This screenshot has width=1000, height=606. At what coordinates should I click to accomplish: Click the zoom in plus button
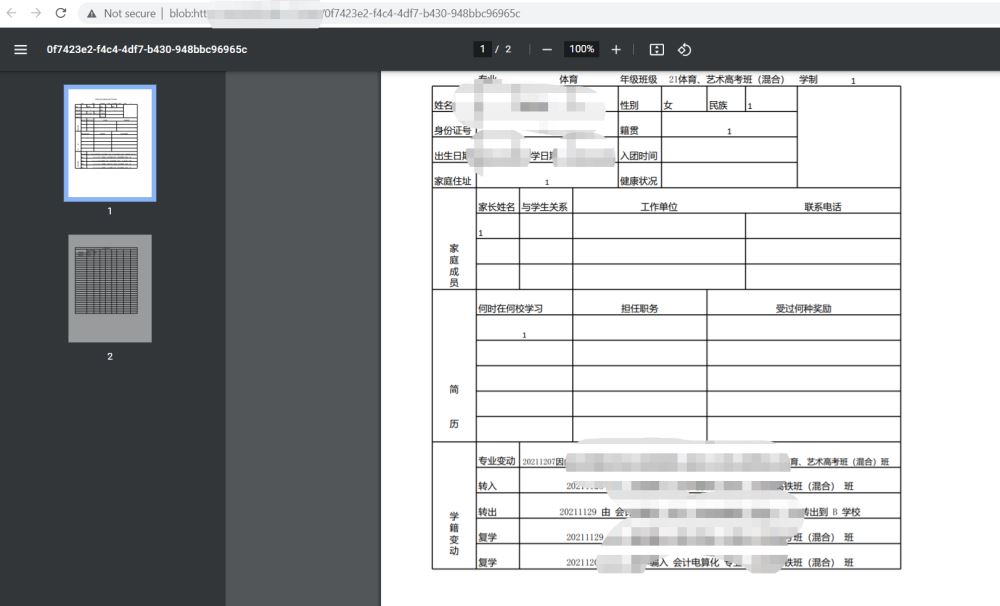coord(616,50)
